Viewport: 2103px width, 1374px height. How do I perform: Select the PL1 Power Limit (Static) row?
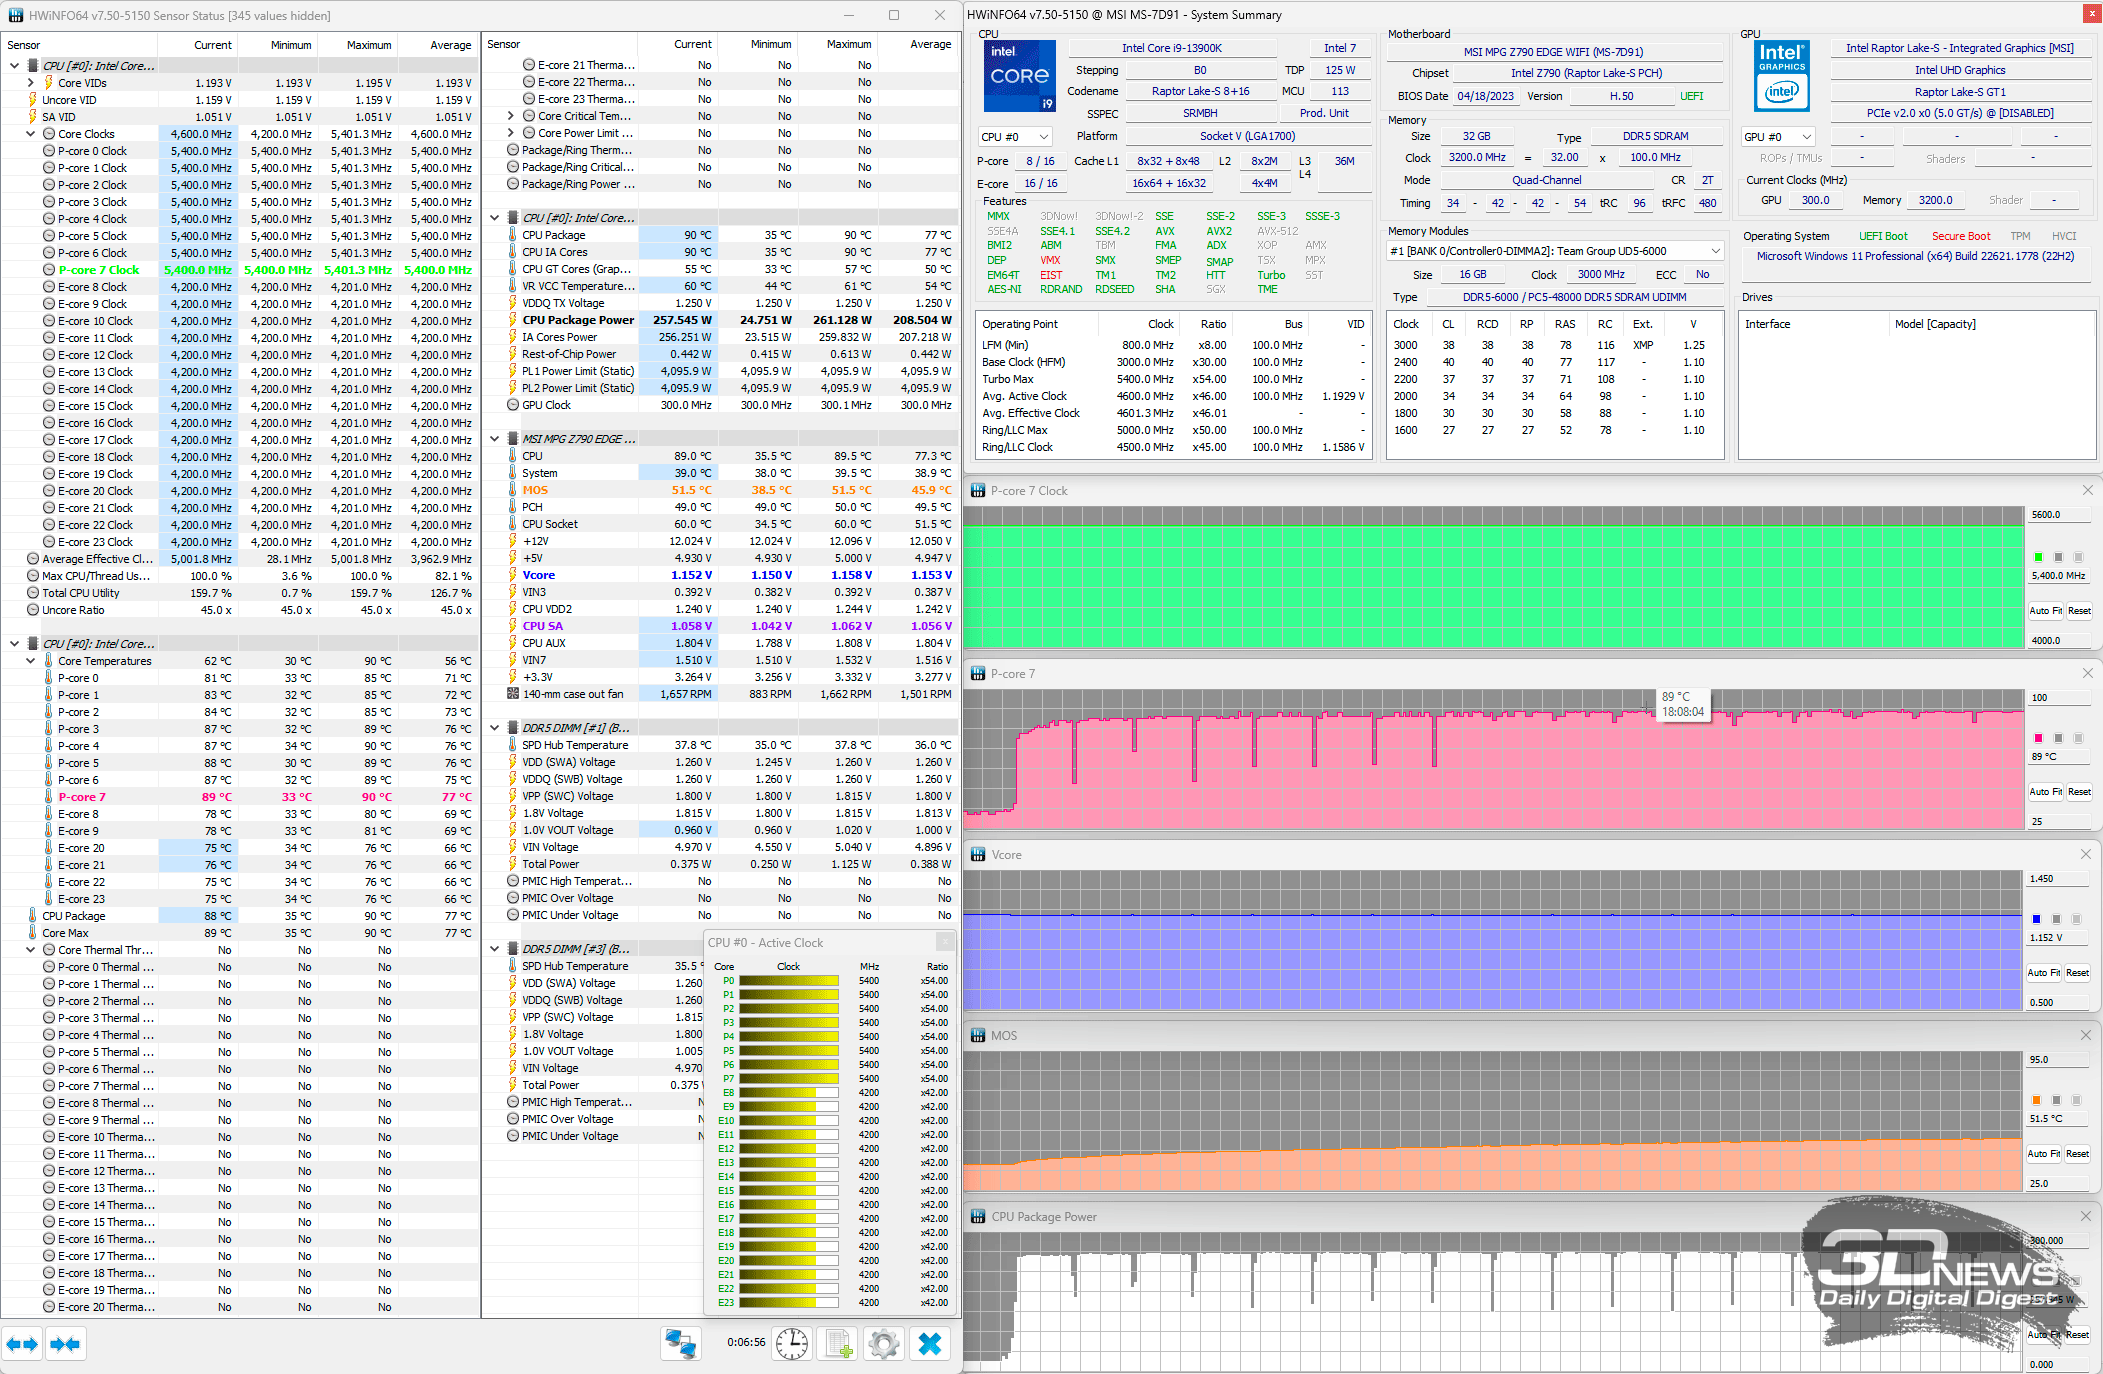tap(720, 371)
